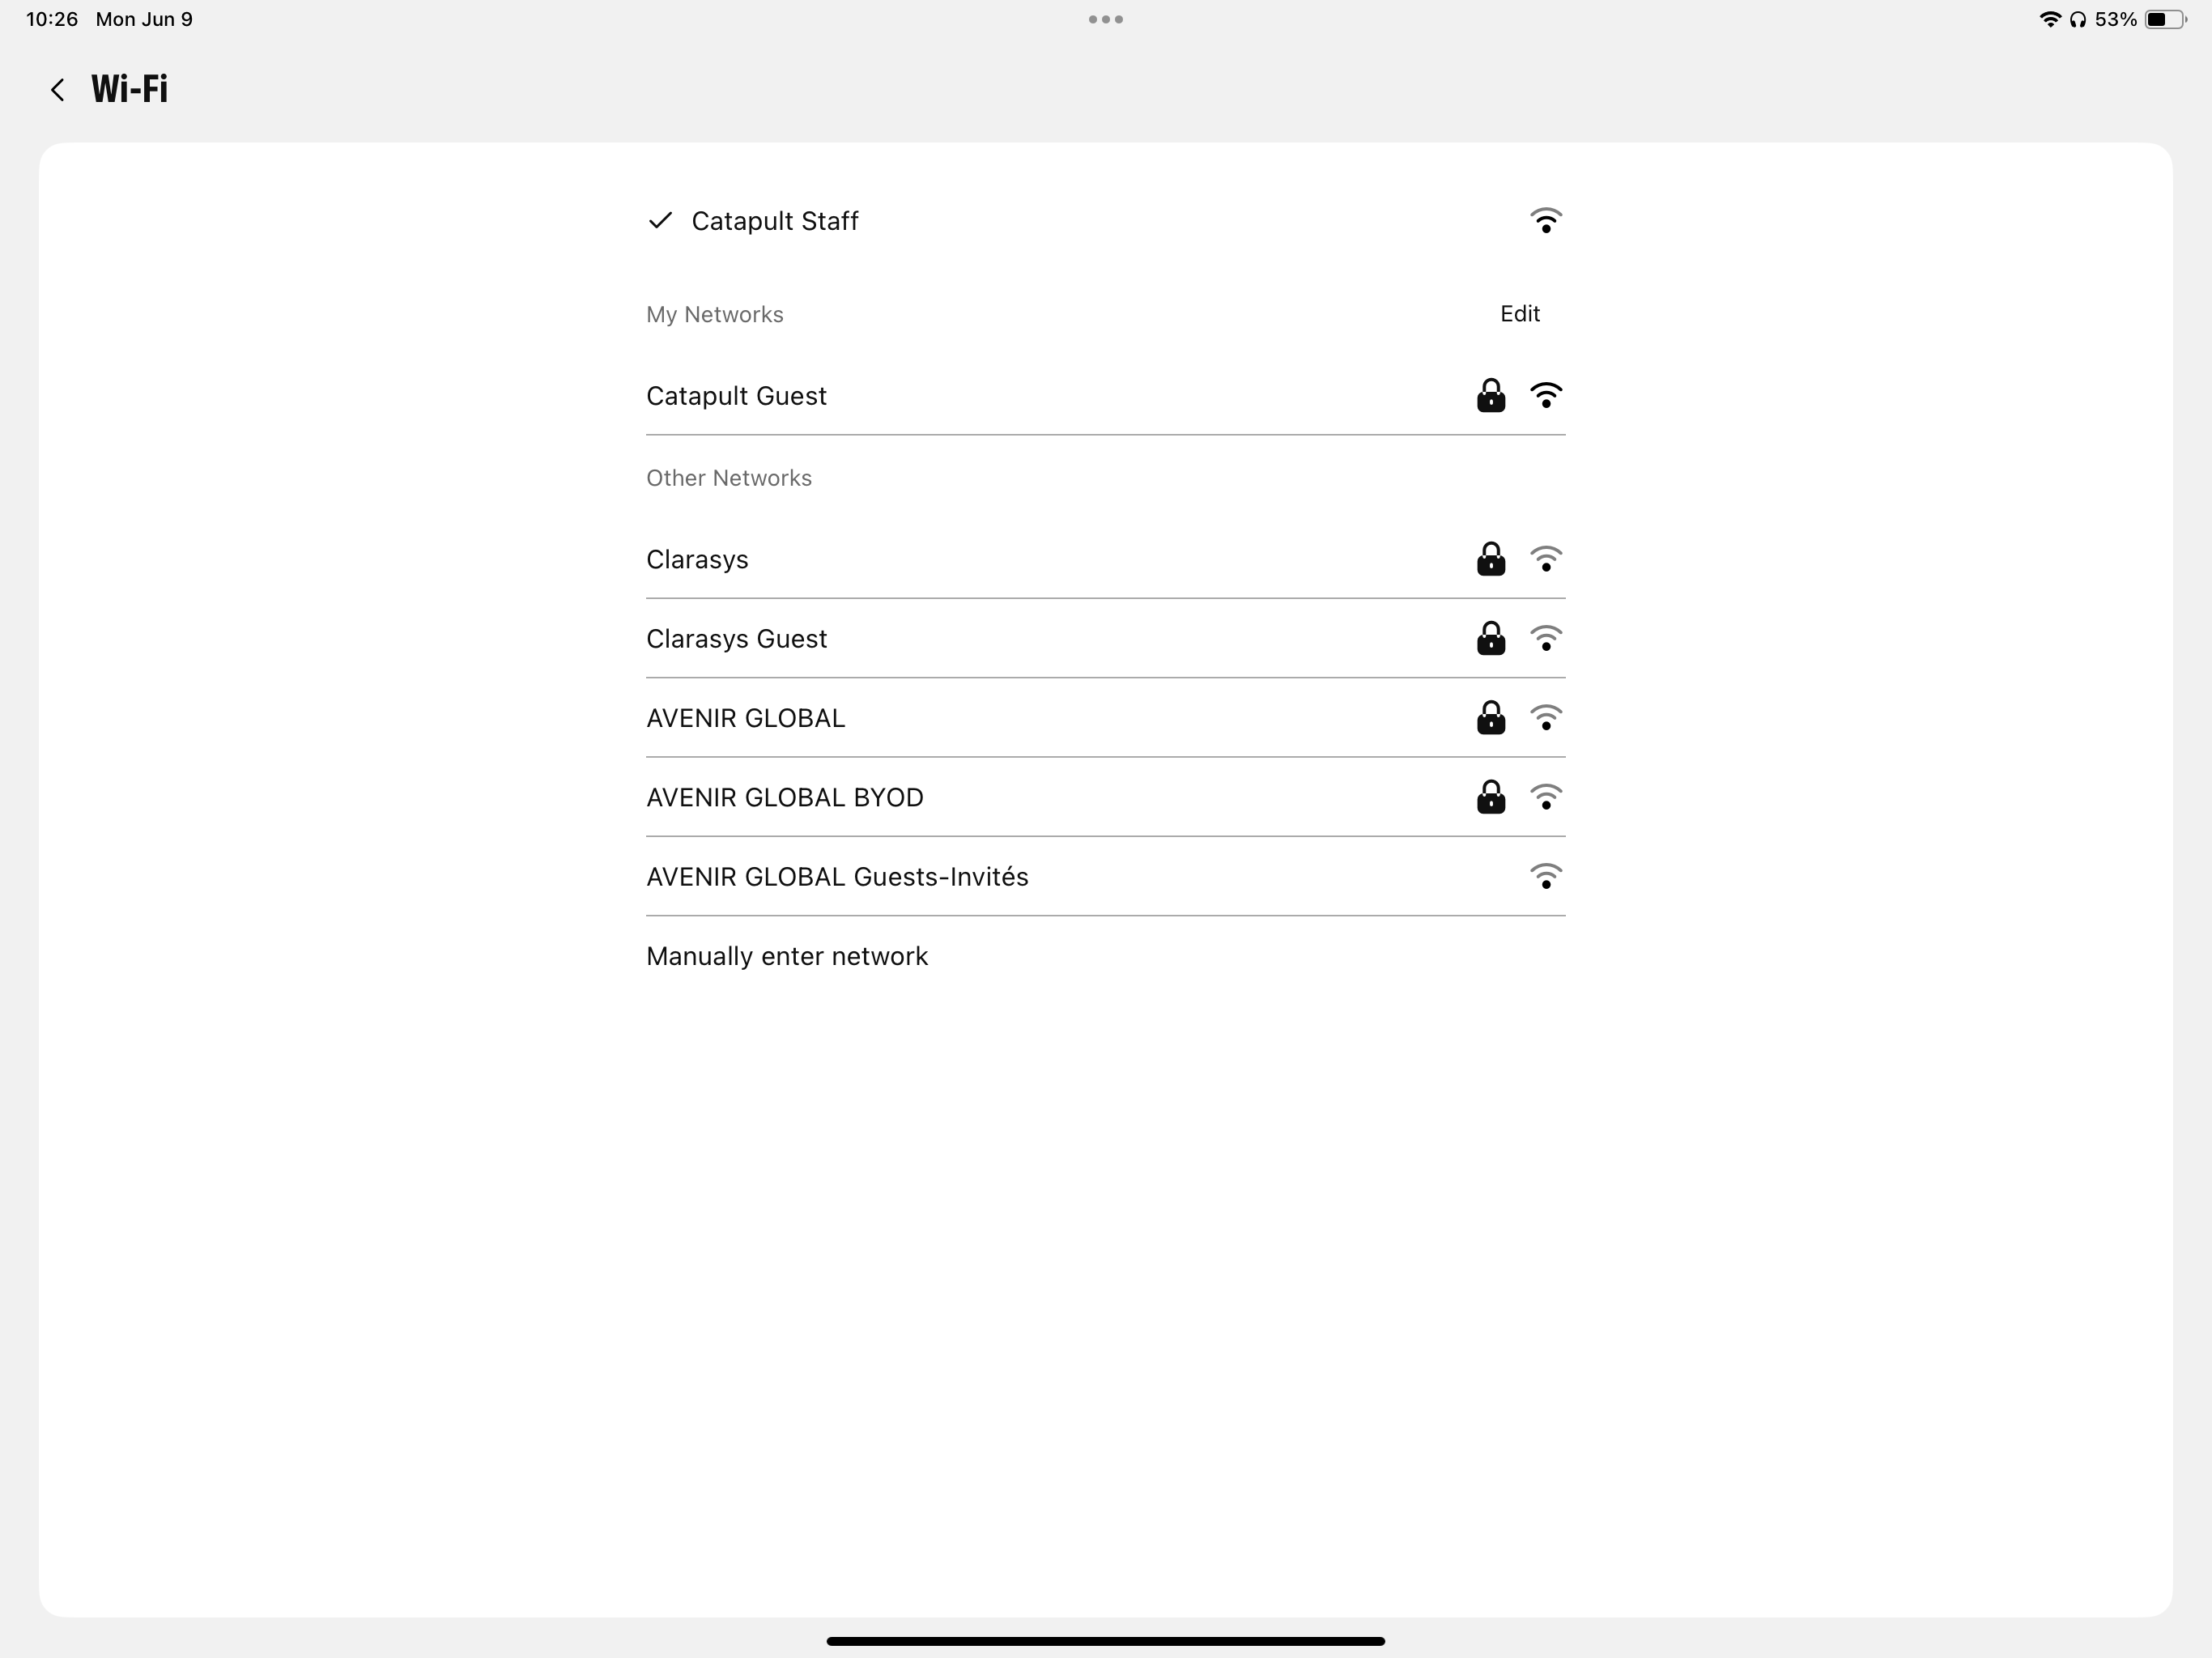Tap the signal icon for AVENIR GLOBAL Guests-Invités
Screen dimensions: 2212x1658
click(1546, 876)
